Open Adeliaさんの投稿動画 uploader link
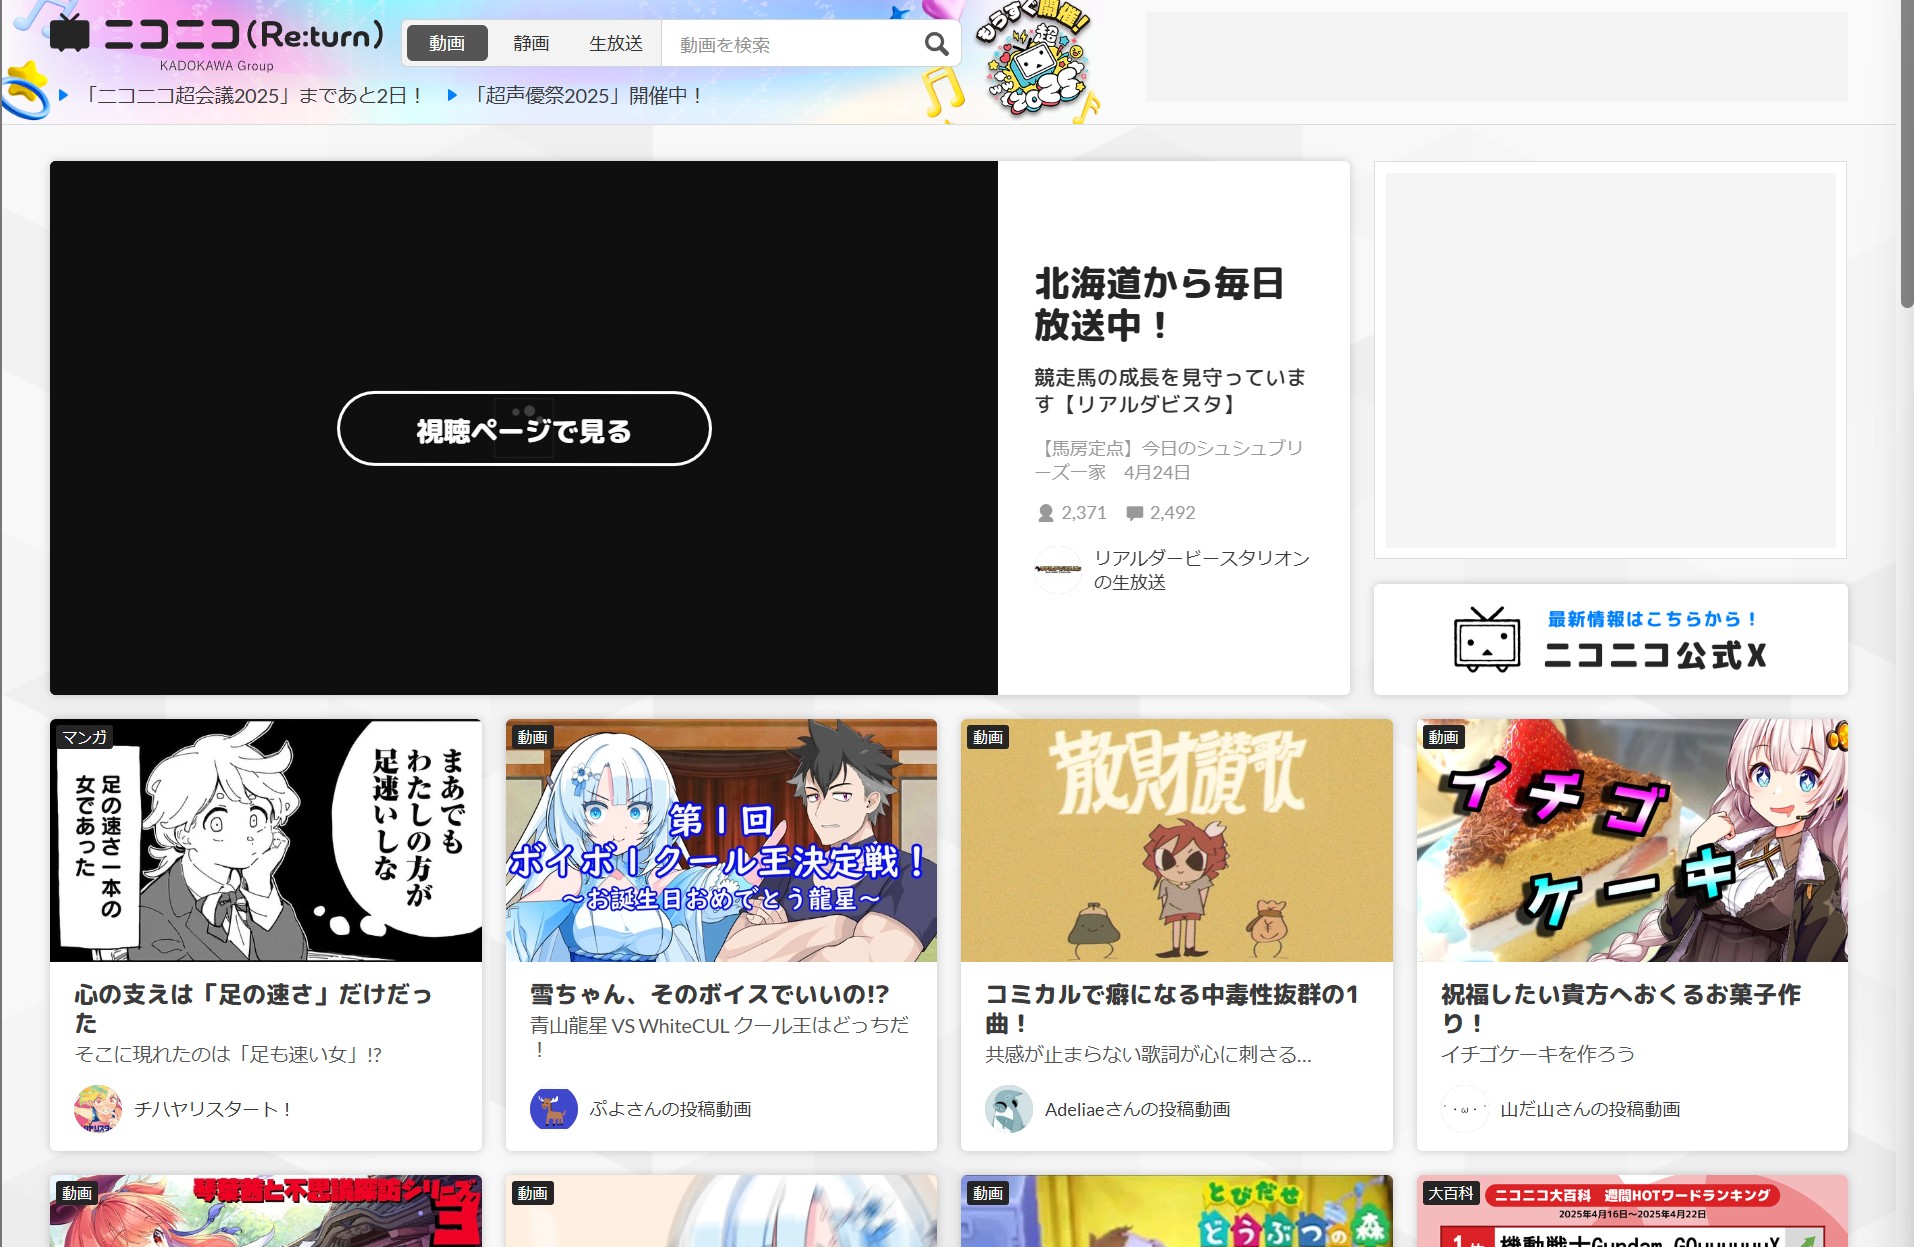1914x1247 pixels. coord(1137,1109)
